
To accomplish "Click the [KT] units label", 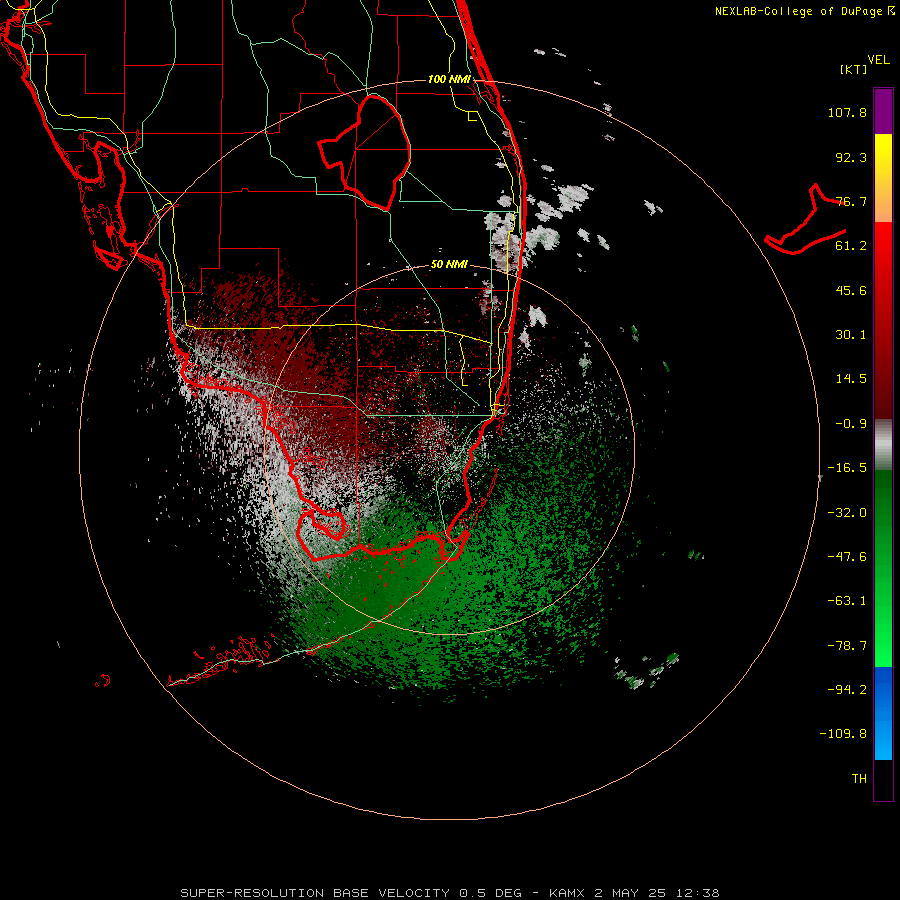I will pyautogui.click(x=854, y=69).
